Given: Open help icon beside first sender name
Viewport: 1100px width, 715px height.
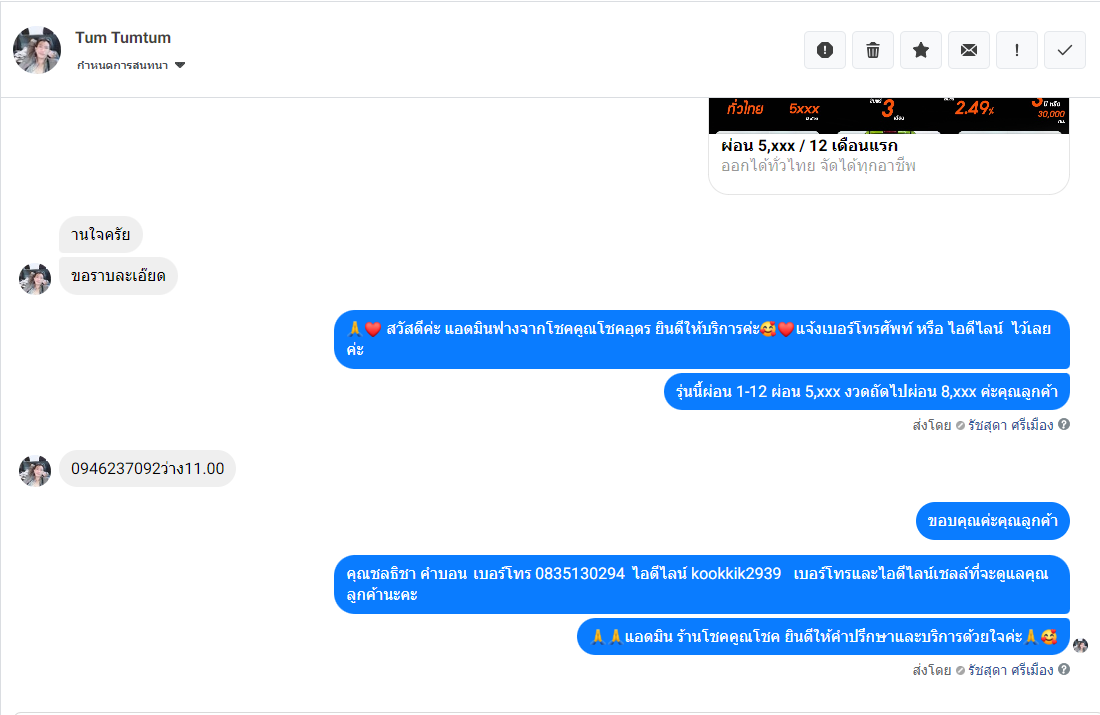Looking at the screenshot, I should click(1064, 425).
